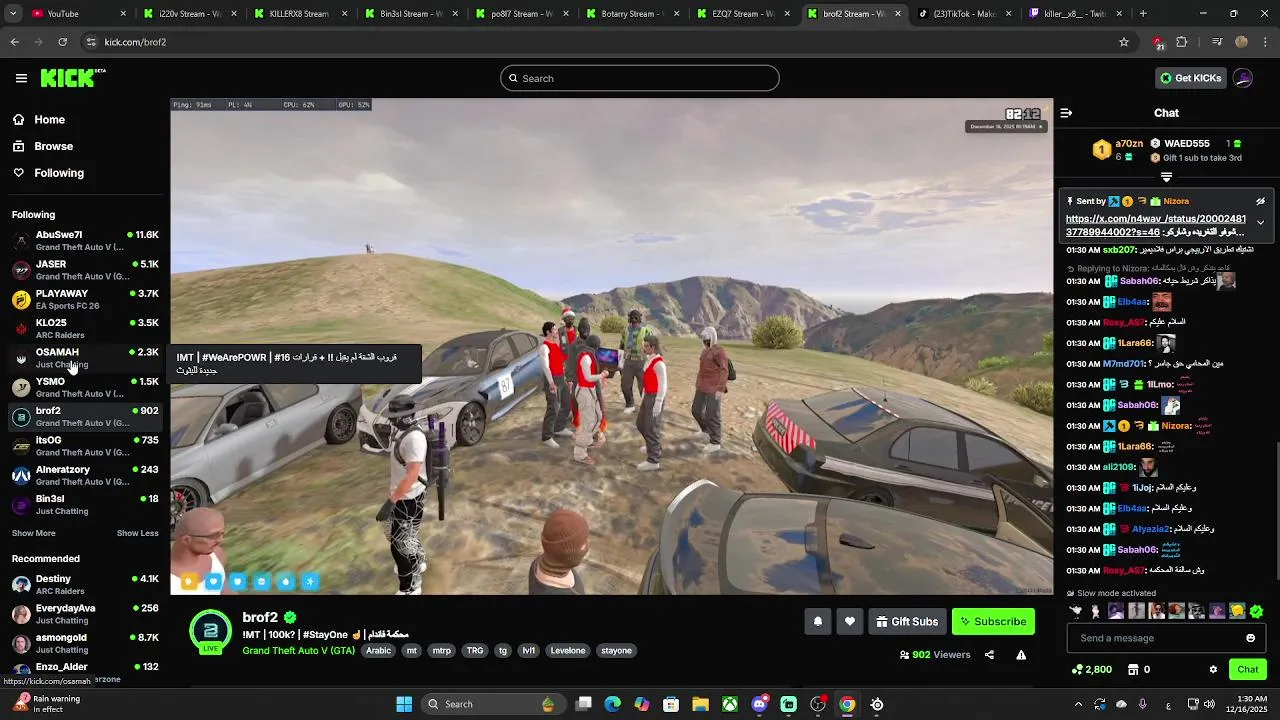This screenshot has width=1280, height=720.
Task: Open Discord from taskbar
Action: click(759, 704)
